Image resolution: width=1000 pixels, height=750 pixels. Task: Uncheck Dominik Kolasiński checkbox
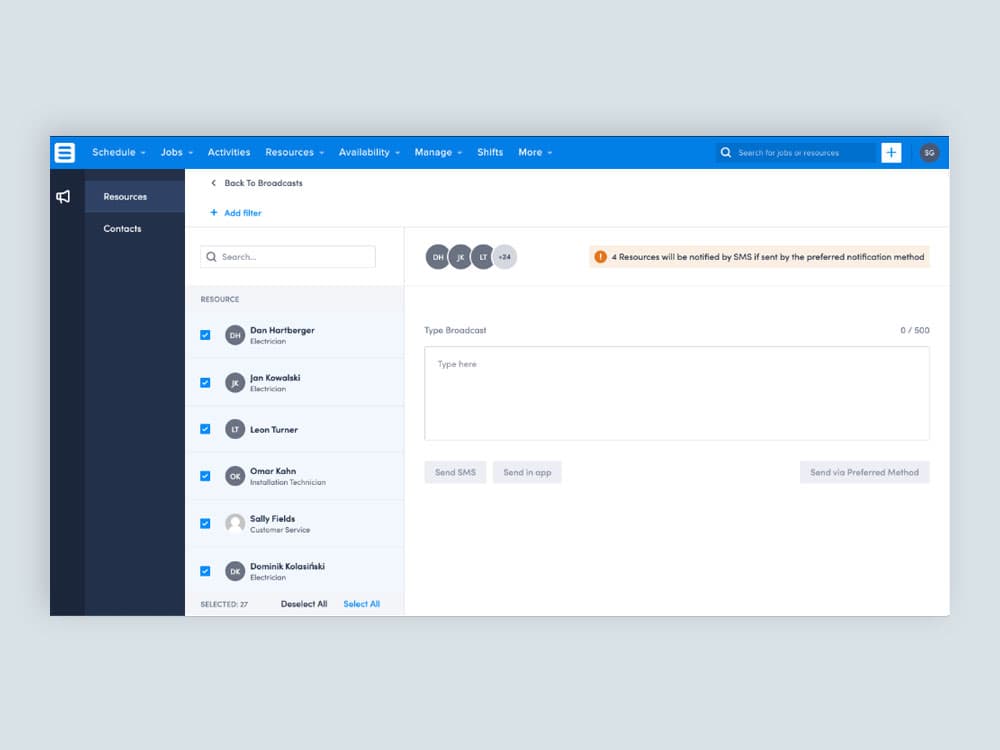coord(205,571)
